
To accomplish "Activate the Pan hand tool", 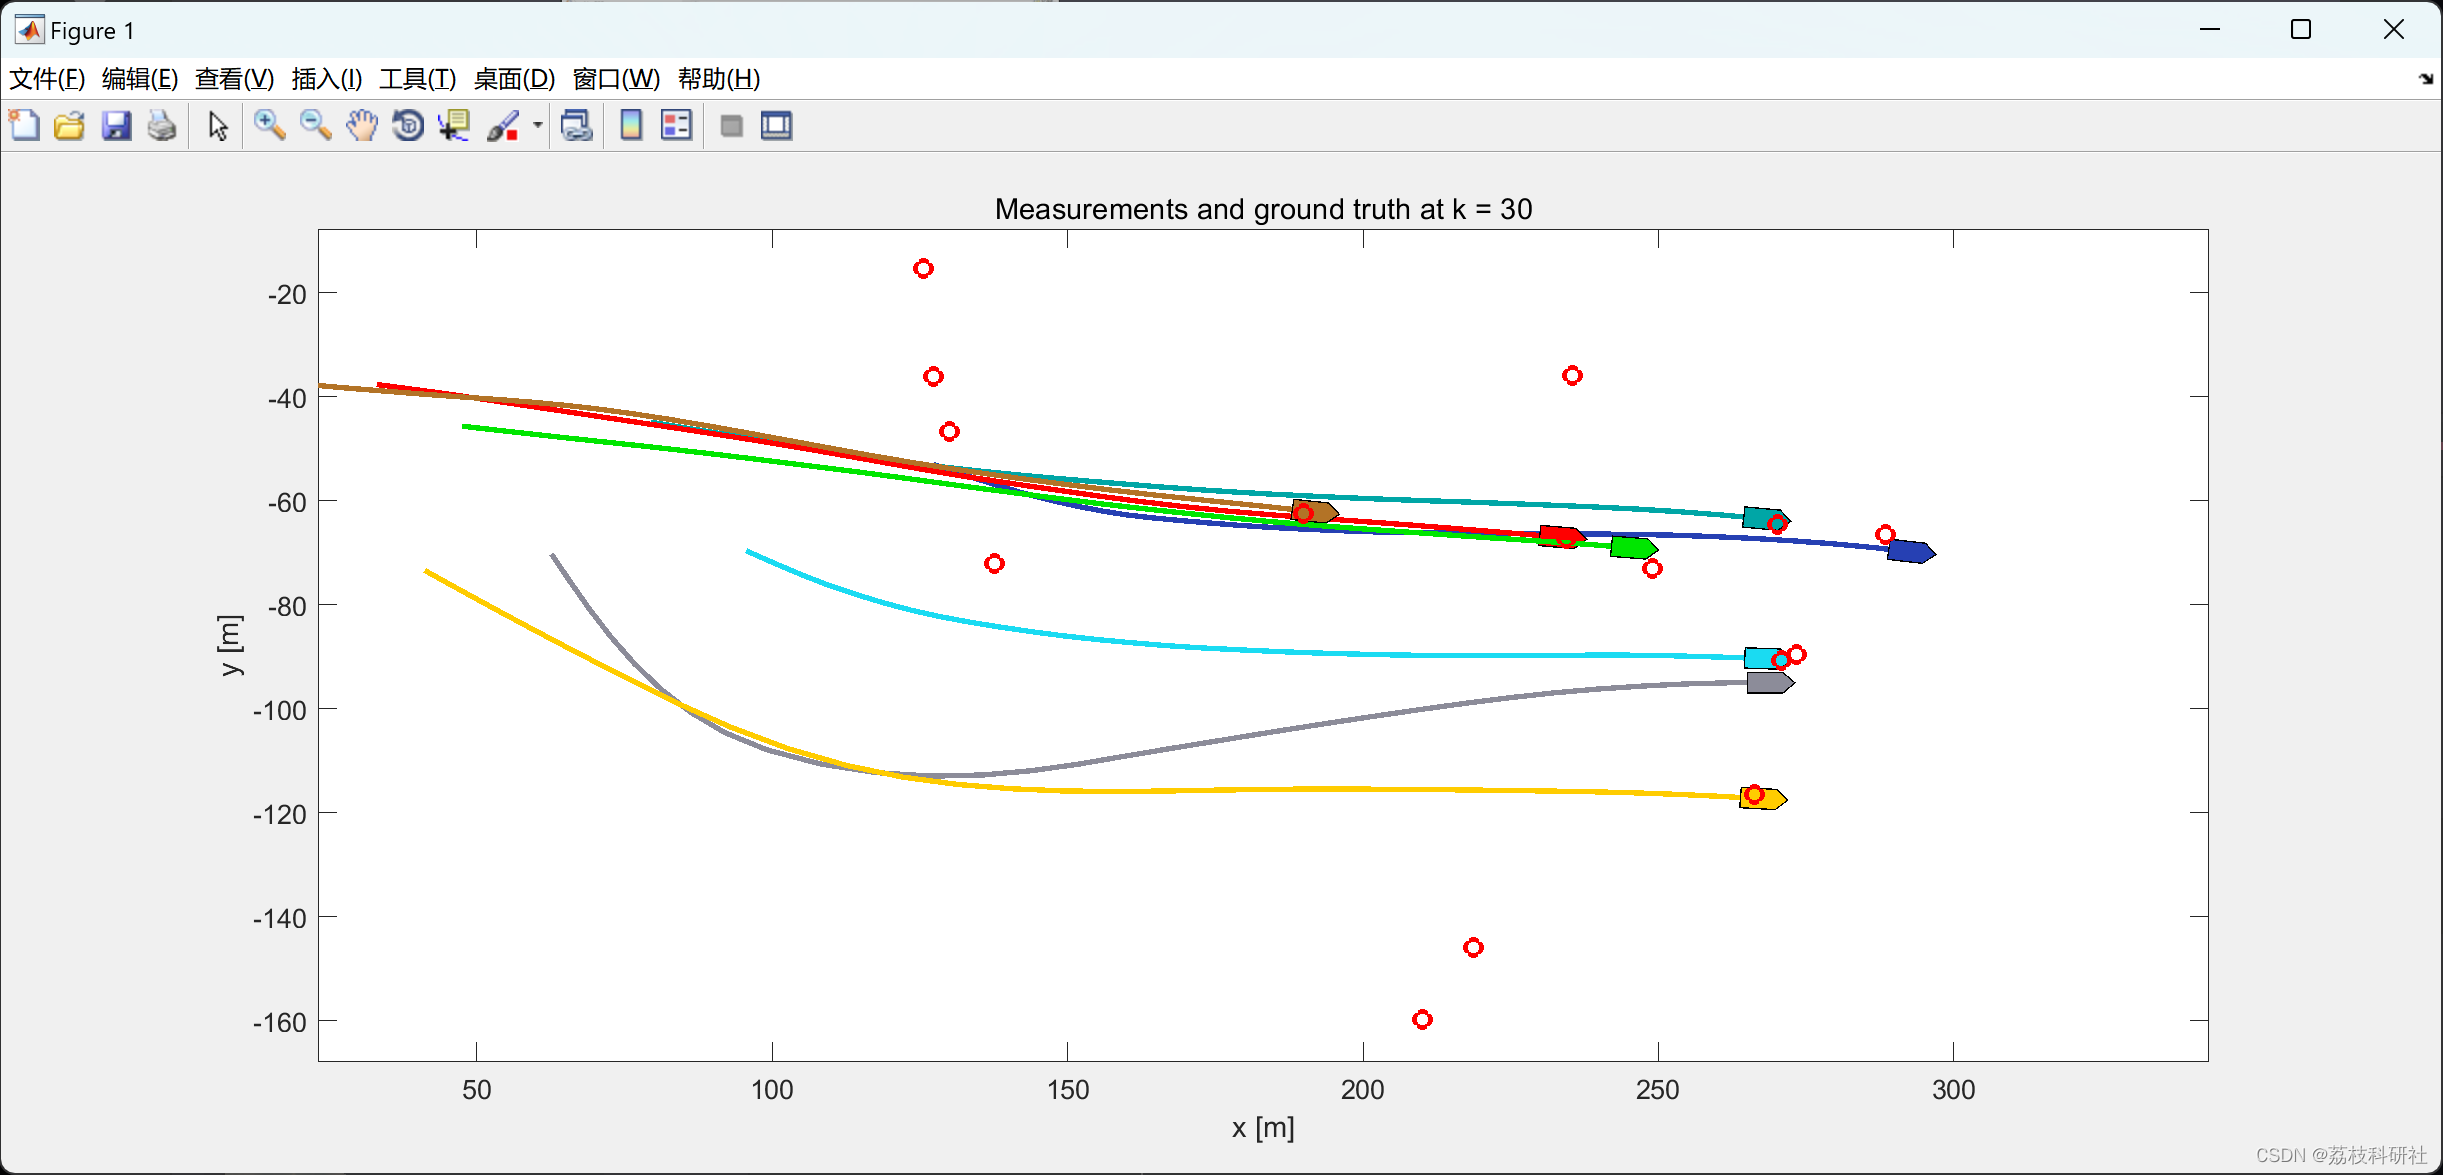I will coord(362,126).
